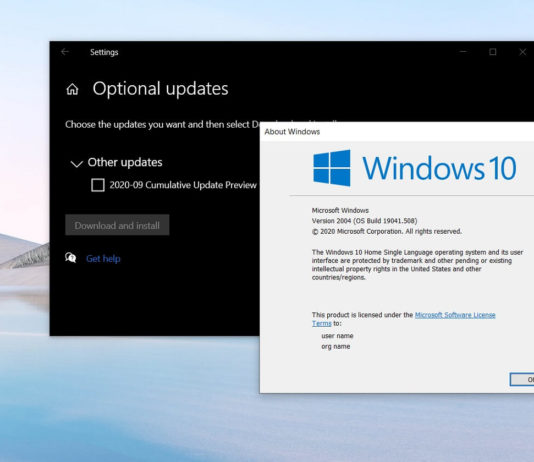Click the Get help chat icon
The height and width of the screenshot is (462, 534).
pos(71,258)
